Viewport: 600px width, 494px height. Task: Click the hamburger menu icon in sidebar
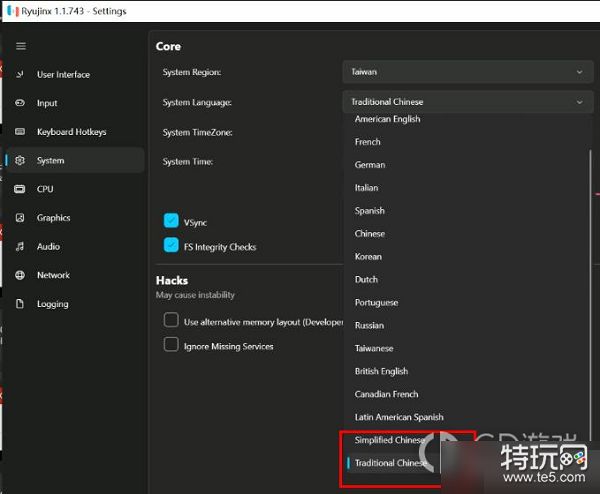[20, 46]
